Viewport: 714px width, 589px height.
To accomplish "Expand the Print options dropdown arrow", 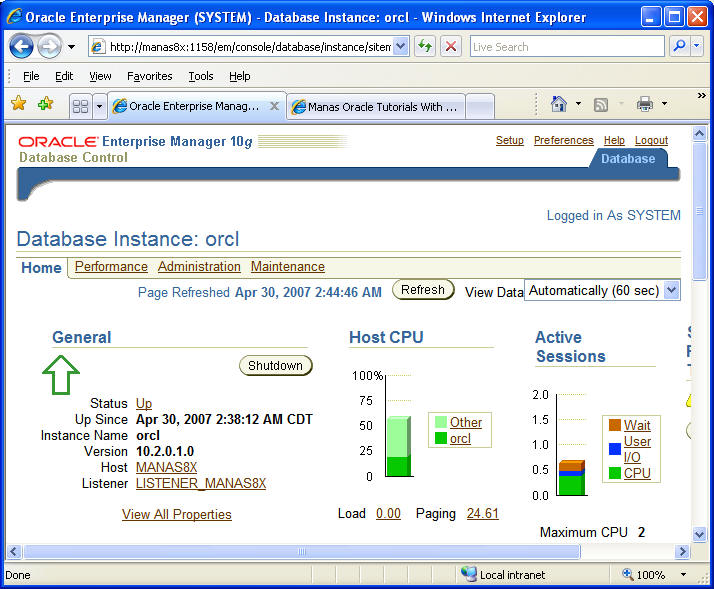I will point(665,104).
